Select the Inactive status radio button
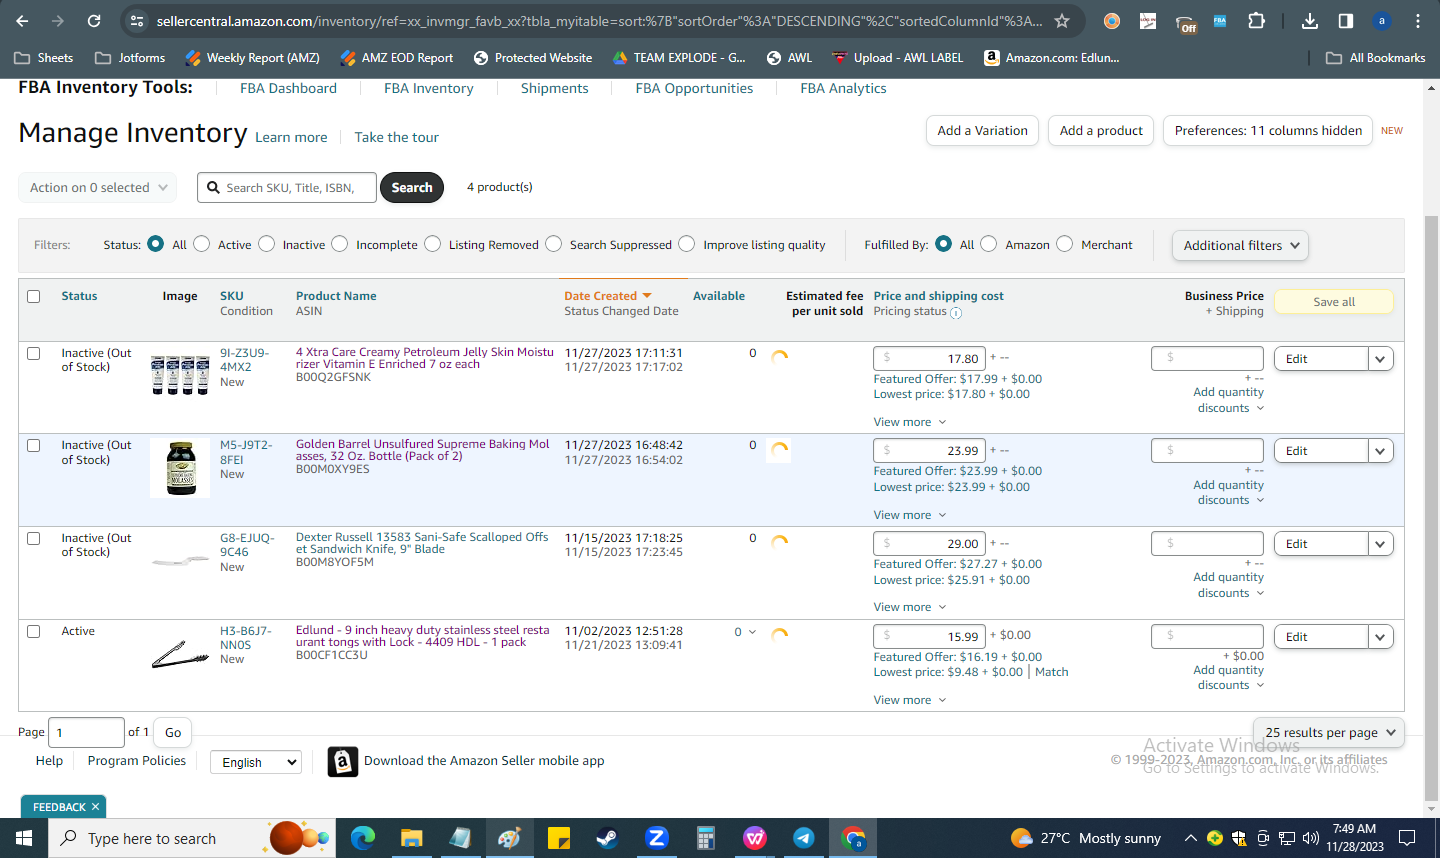Screen dimensions: 1440x858 click(267, 244)
